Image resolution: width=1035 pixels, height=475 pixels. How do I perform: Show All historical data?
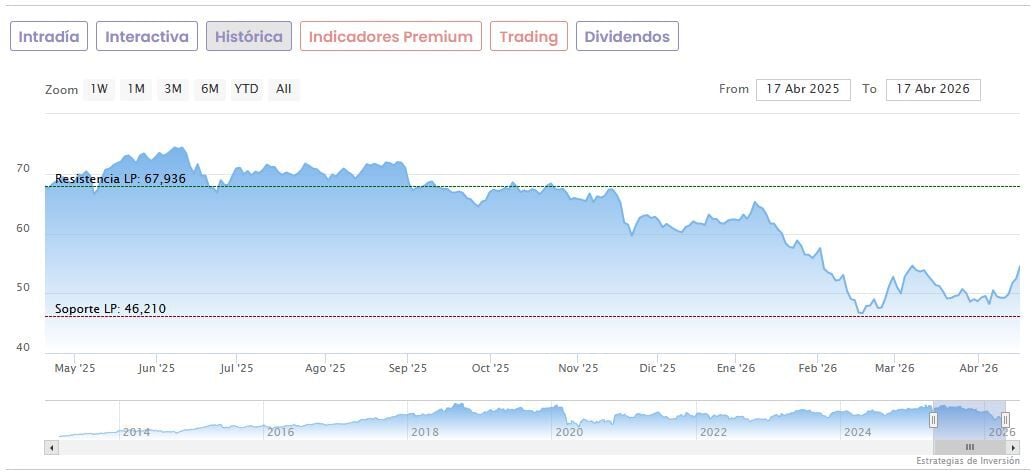[x=284, y=89]
